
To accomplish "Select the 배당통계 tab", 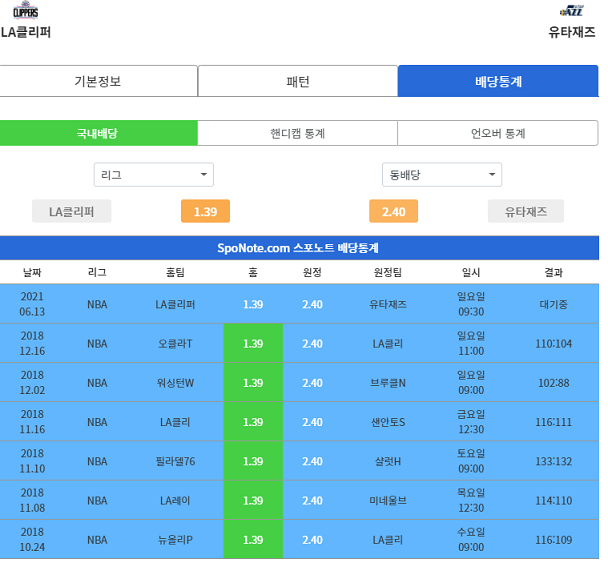I will (x=497, y=82).
